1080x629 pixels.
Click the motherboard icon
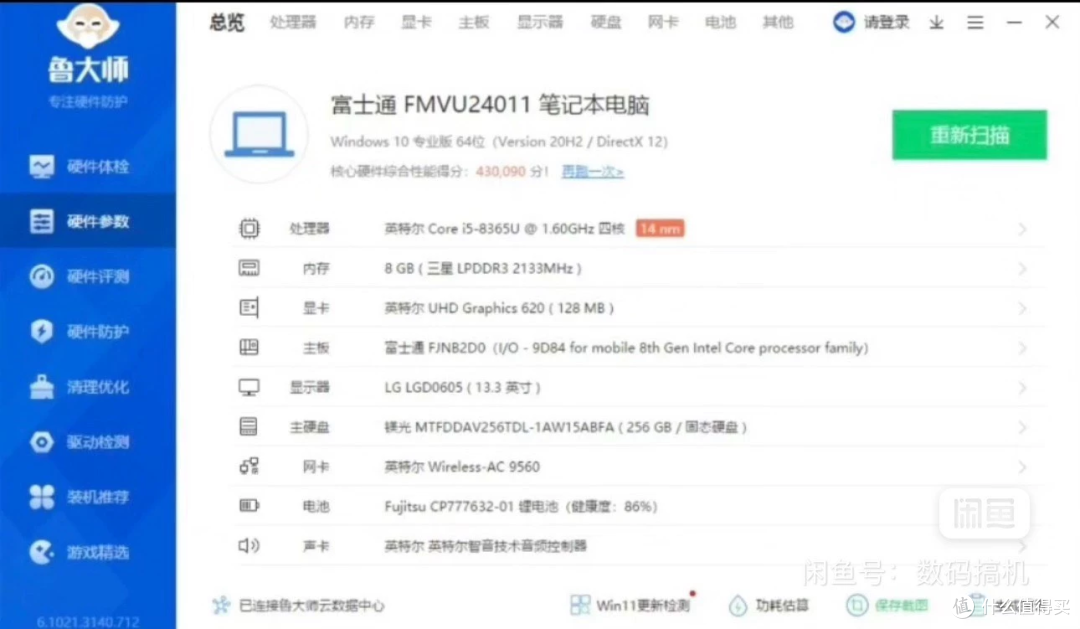pyautogui.click(x=249, y=347)
